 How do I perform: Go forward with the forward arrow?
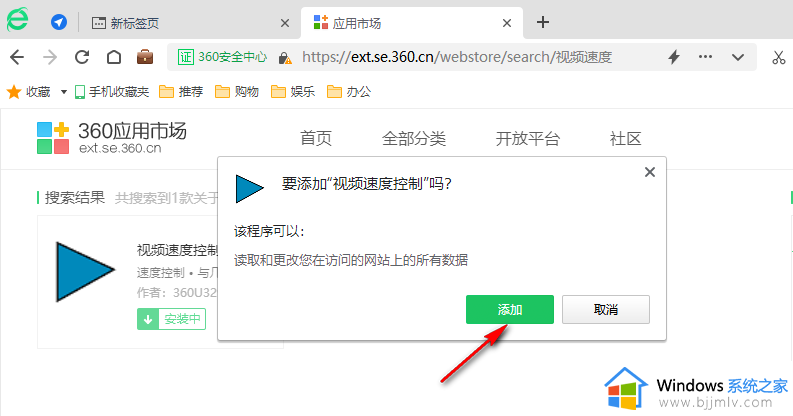pyautogui.click(x=50, y=57)
